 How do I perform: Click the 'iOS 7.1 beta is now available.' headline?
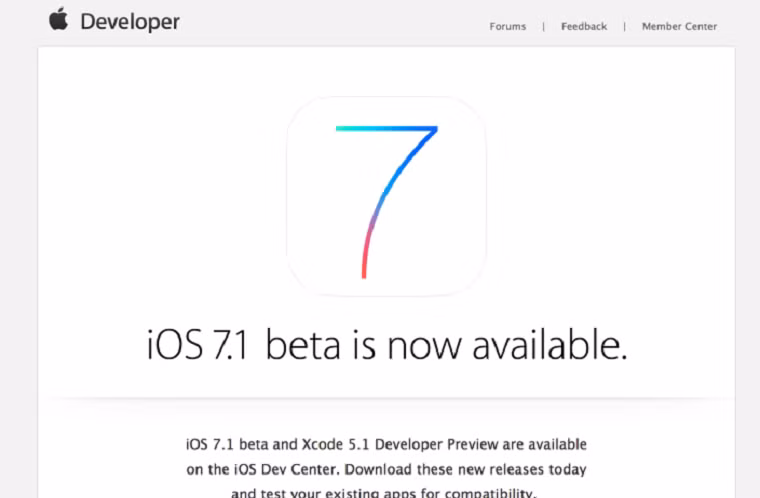[x=386, y=345]
